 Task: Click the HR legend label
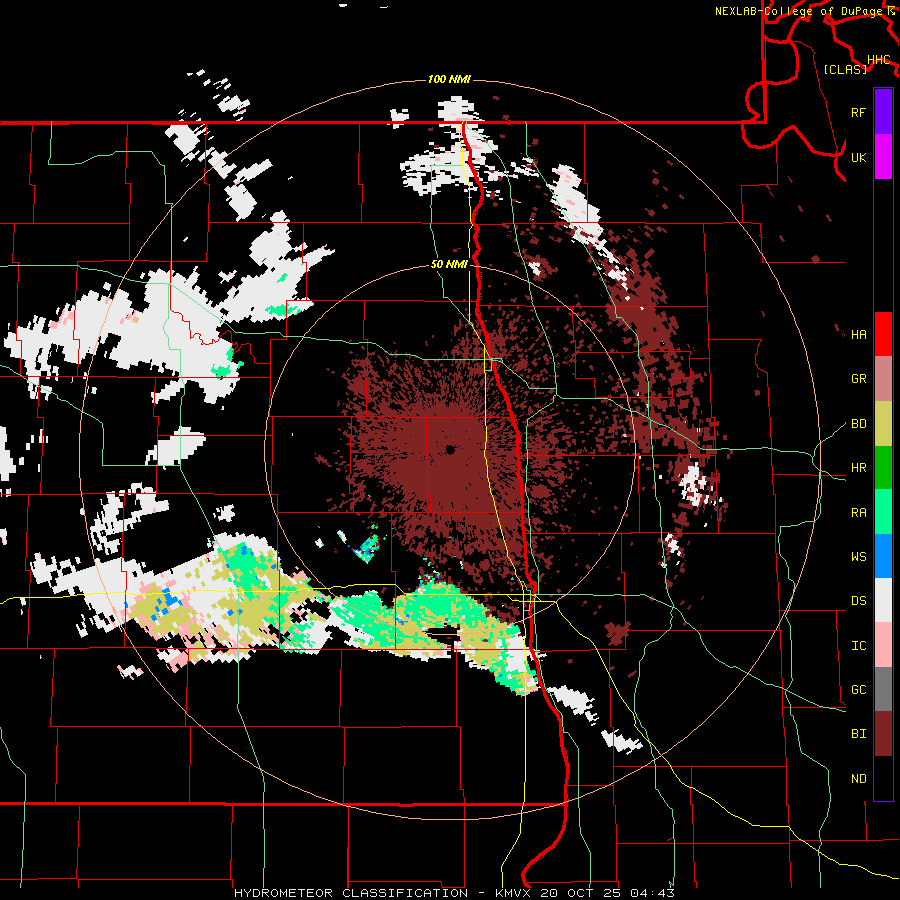(859, 468)
